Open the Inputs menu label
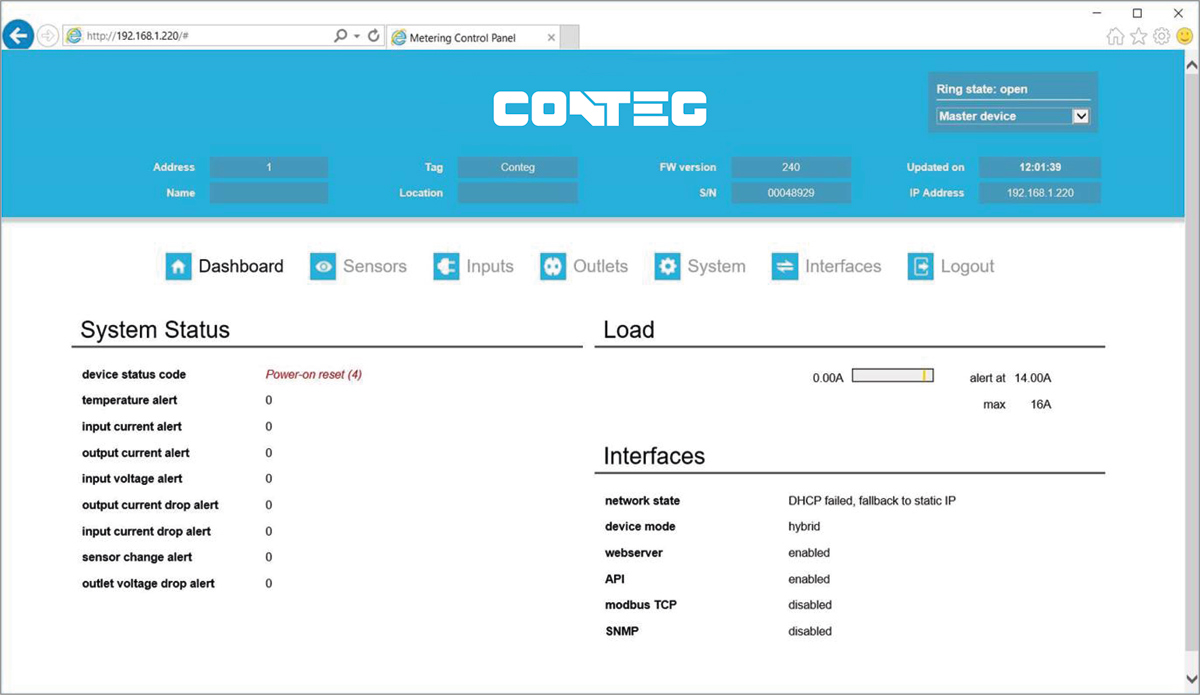The image size is (1200, 695). 490,267
